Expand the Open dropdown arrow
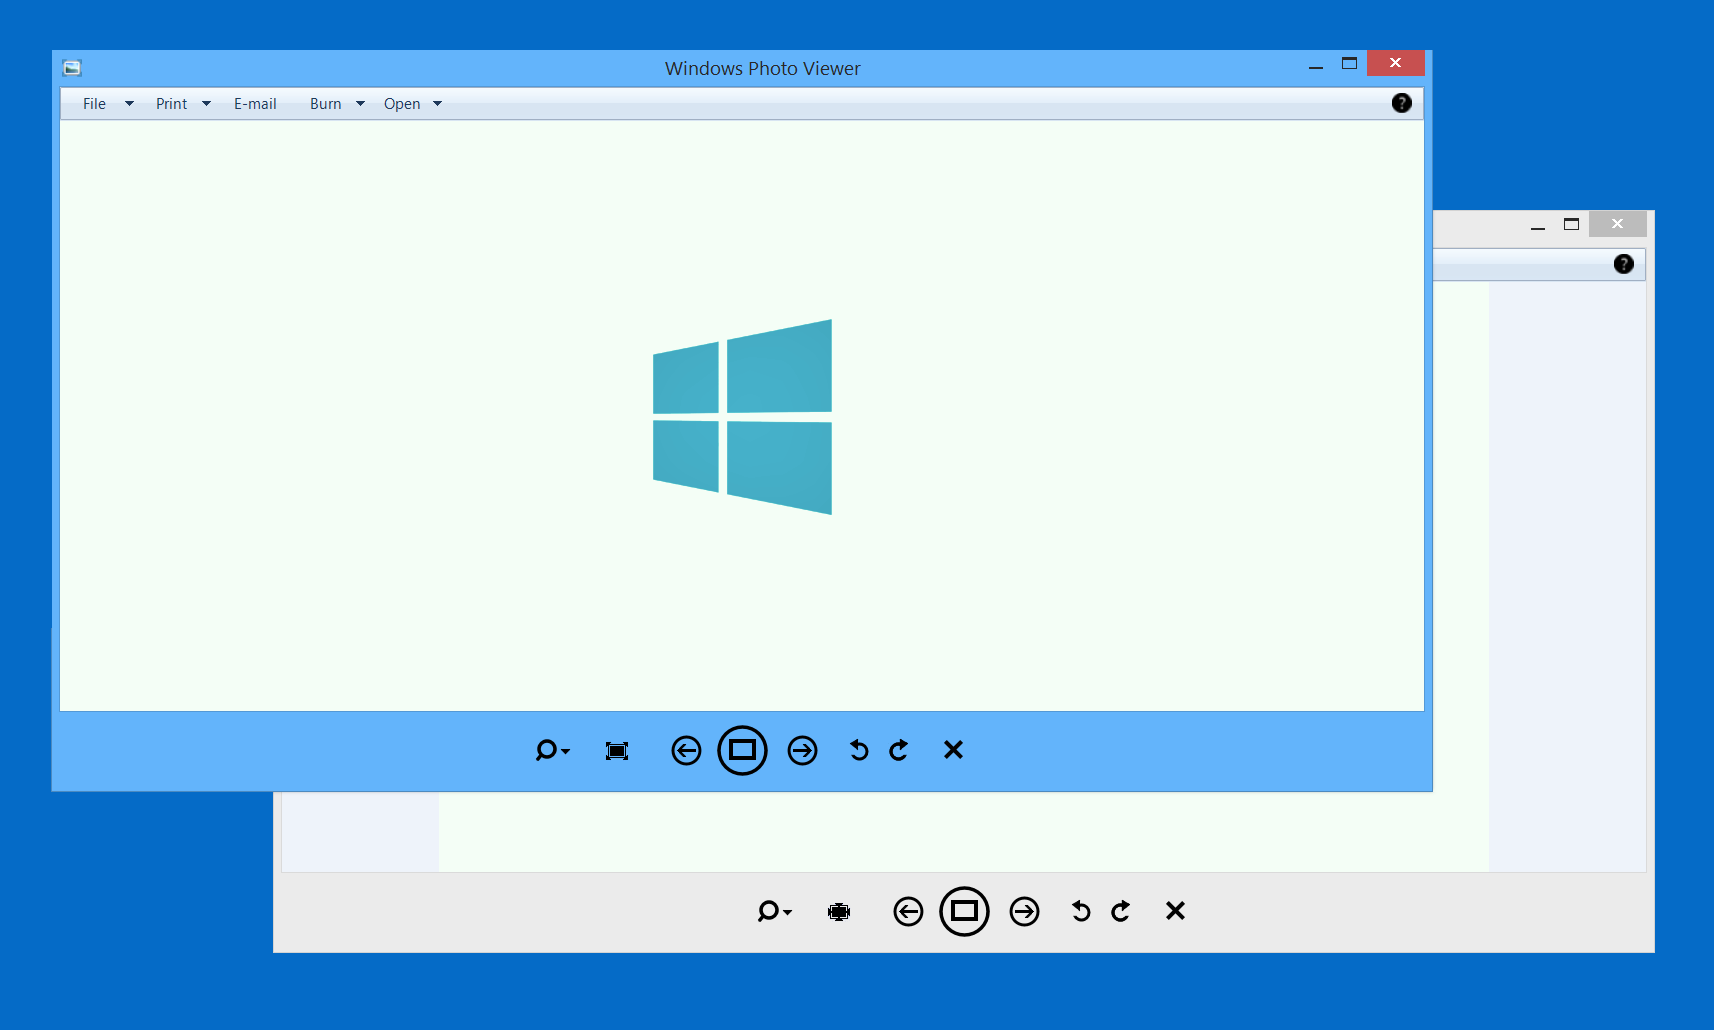 437,104
